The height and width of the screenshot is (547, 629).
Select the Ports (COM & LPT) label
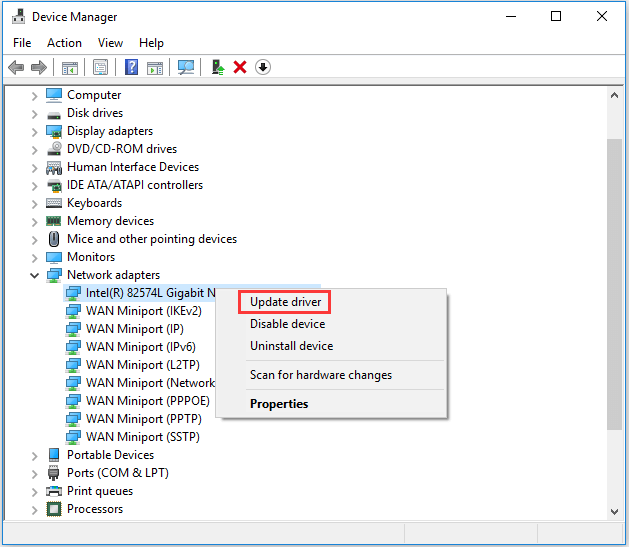pyautogui.click(x=118, y=473)
